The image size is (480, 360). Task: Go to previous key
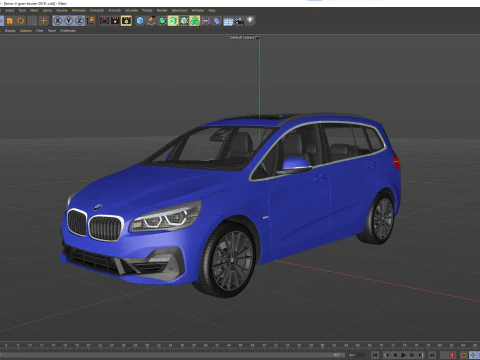pos(387,355)
